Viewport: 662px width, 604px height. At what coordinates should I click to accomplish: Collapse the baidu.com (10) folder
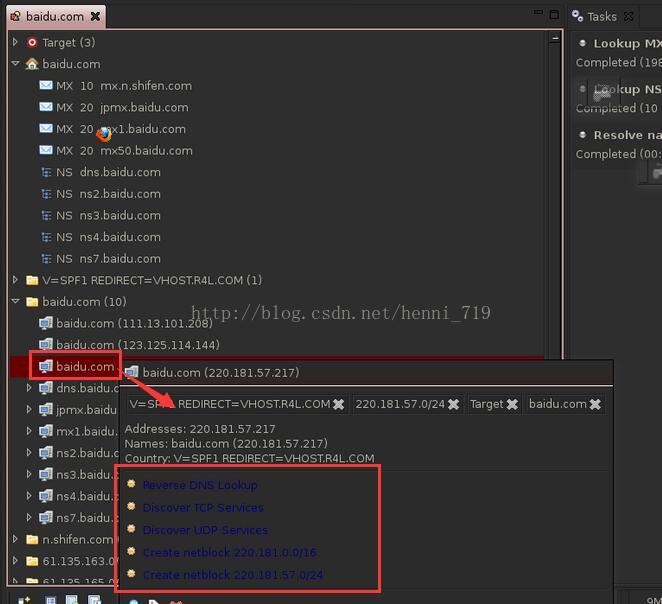coord(16,301)
